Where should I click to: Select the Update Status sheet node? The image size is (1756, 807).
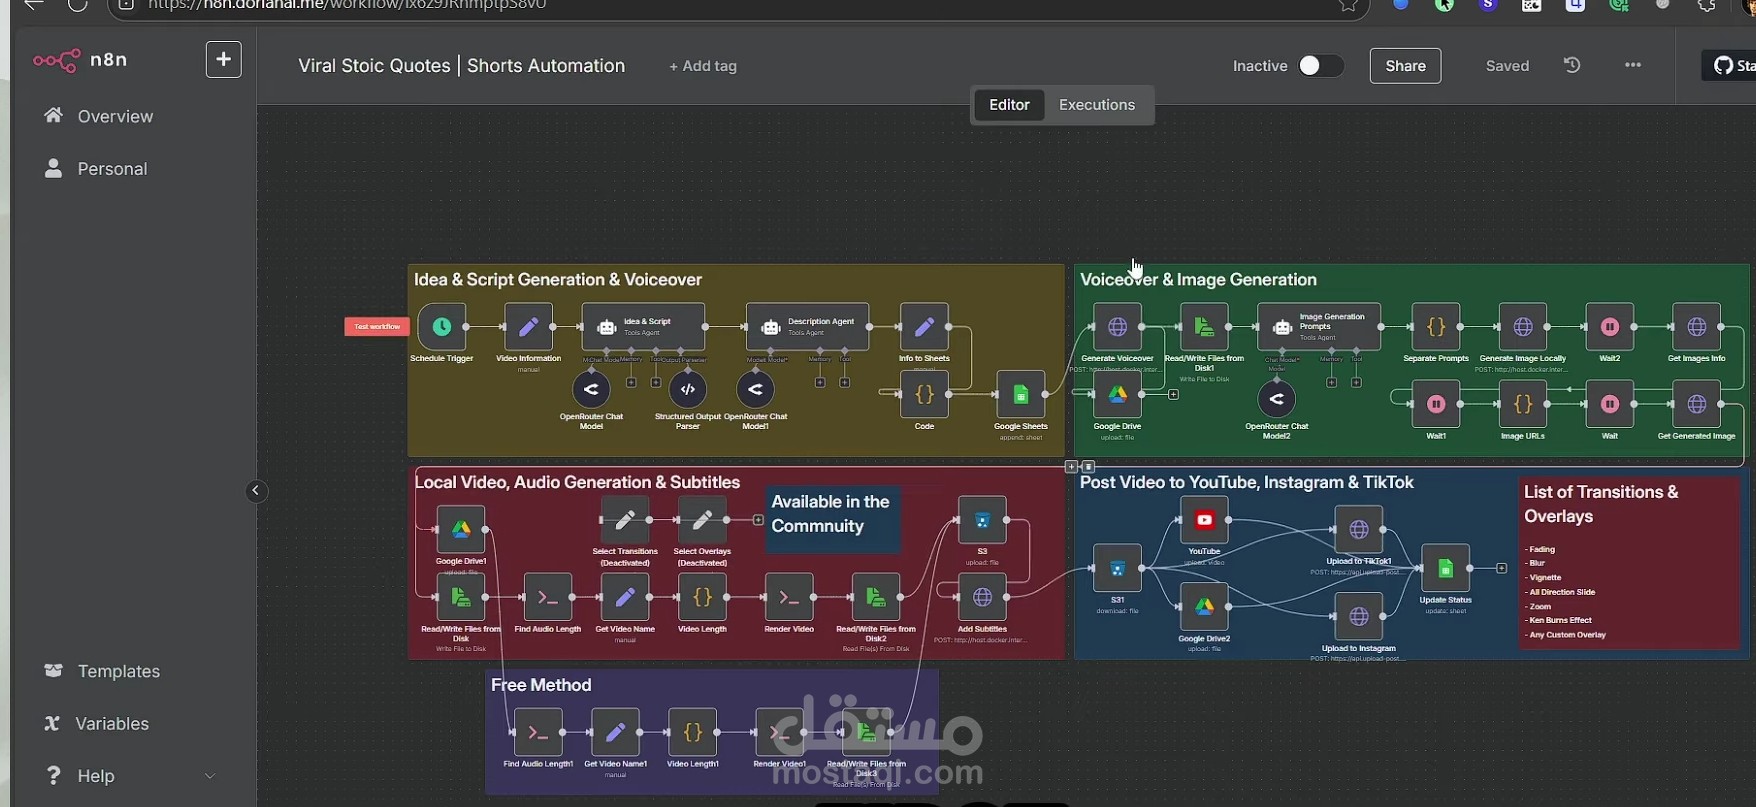pos(1445,569)
